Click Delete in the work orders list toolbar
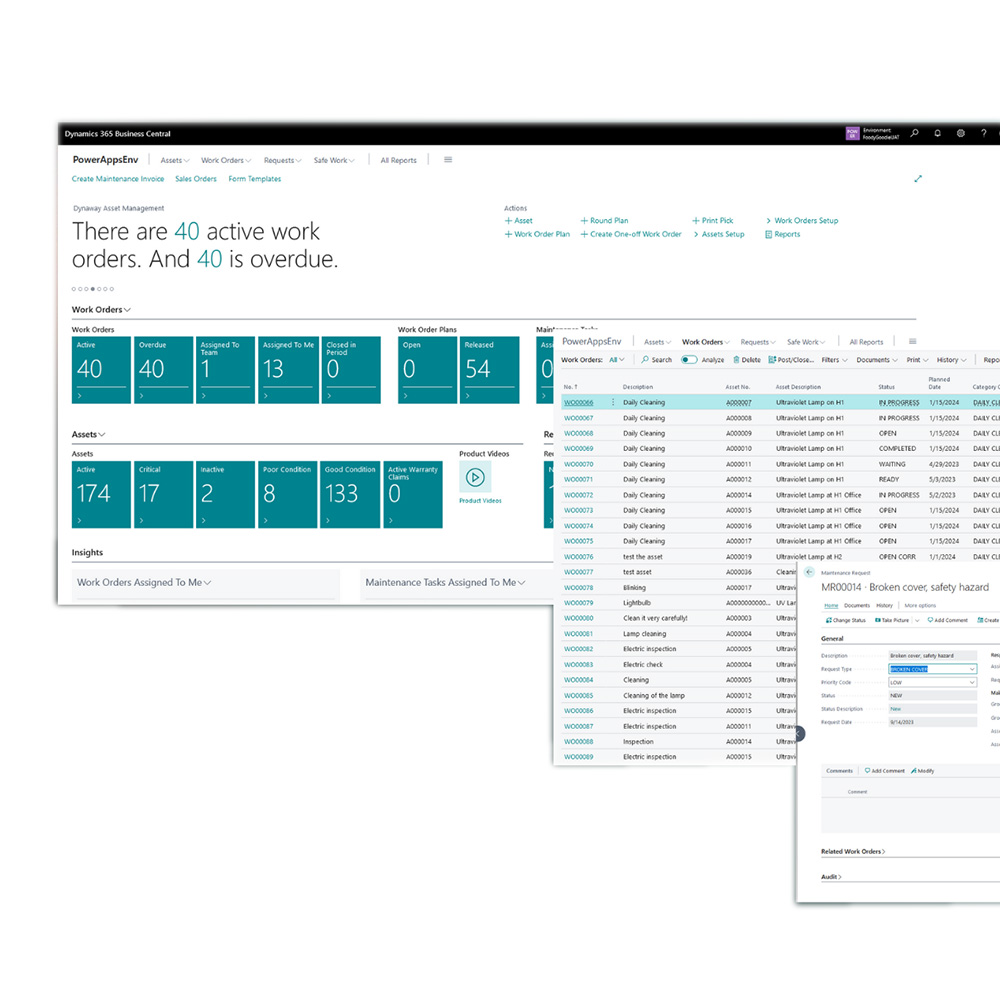1000x1000 pixels. point(747,360)
